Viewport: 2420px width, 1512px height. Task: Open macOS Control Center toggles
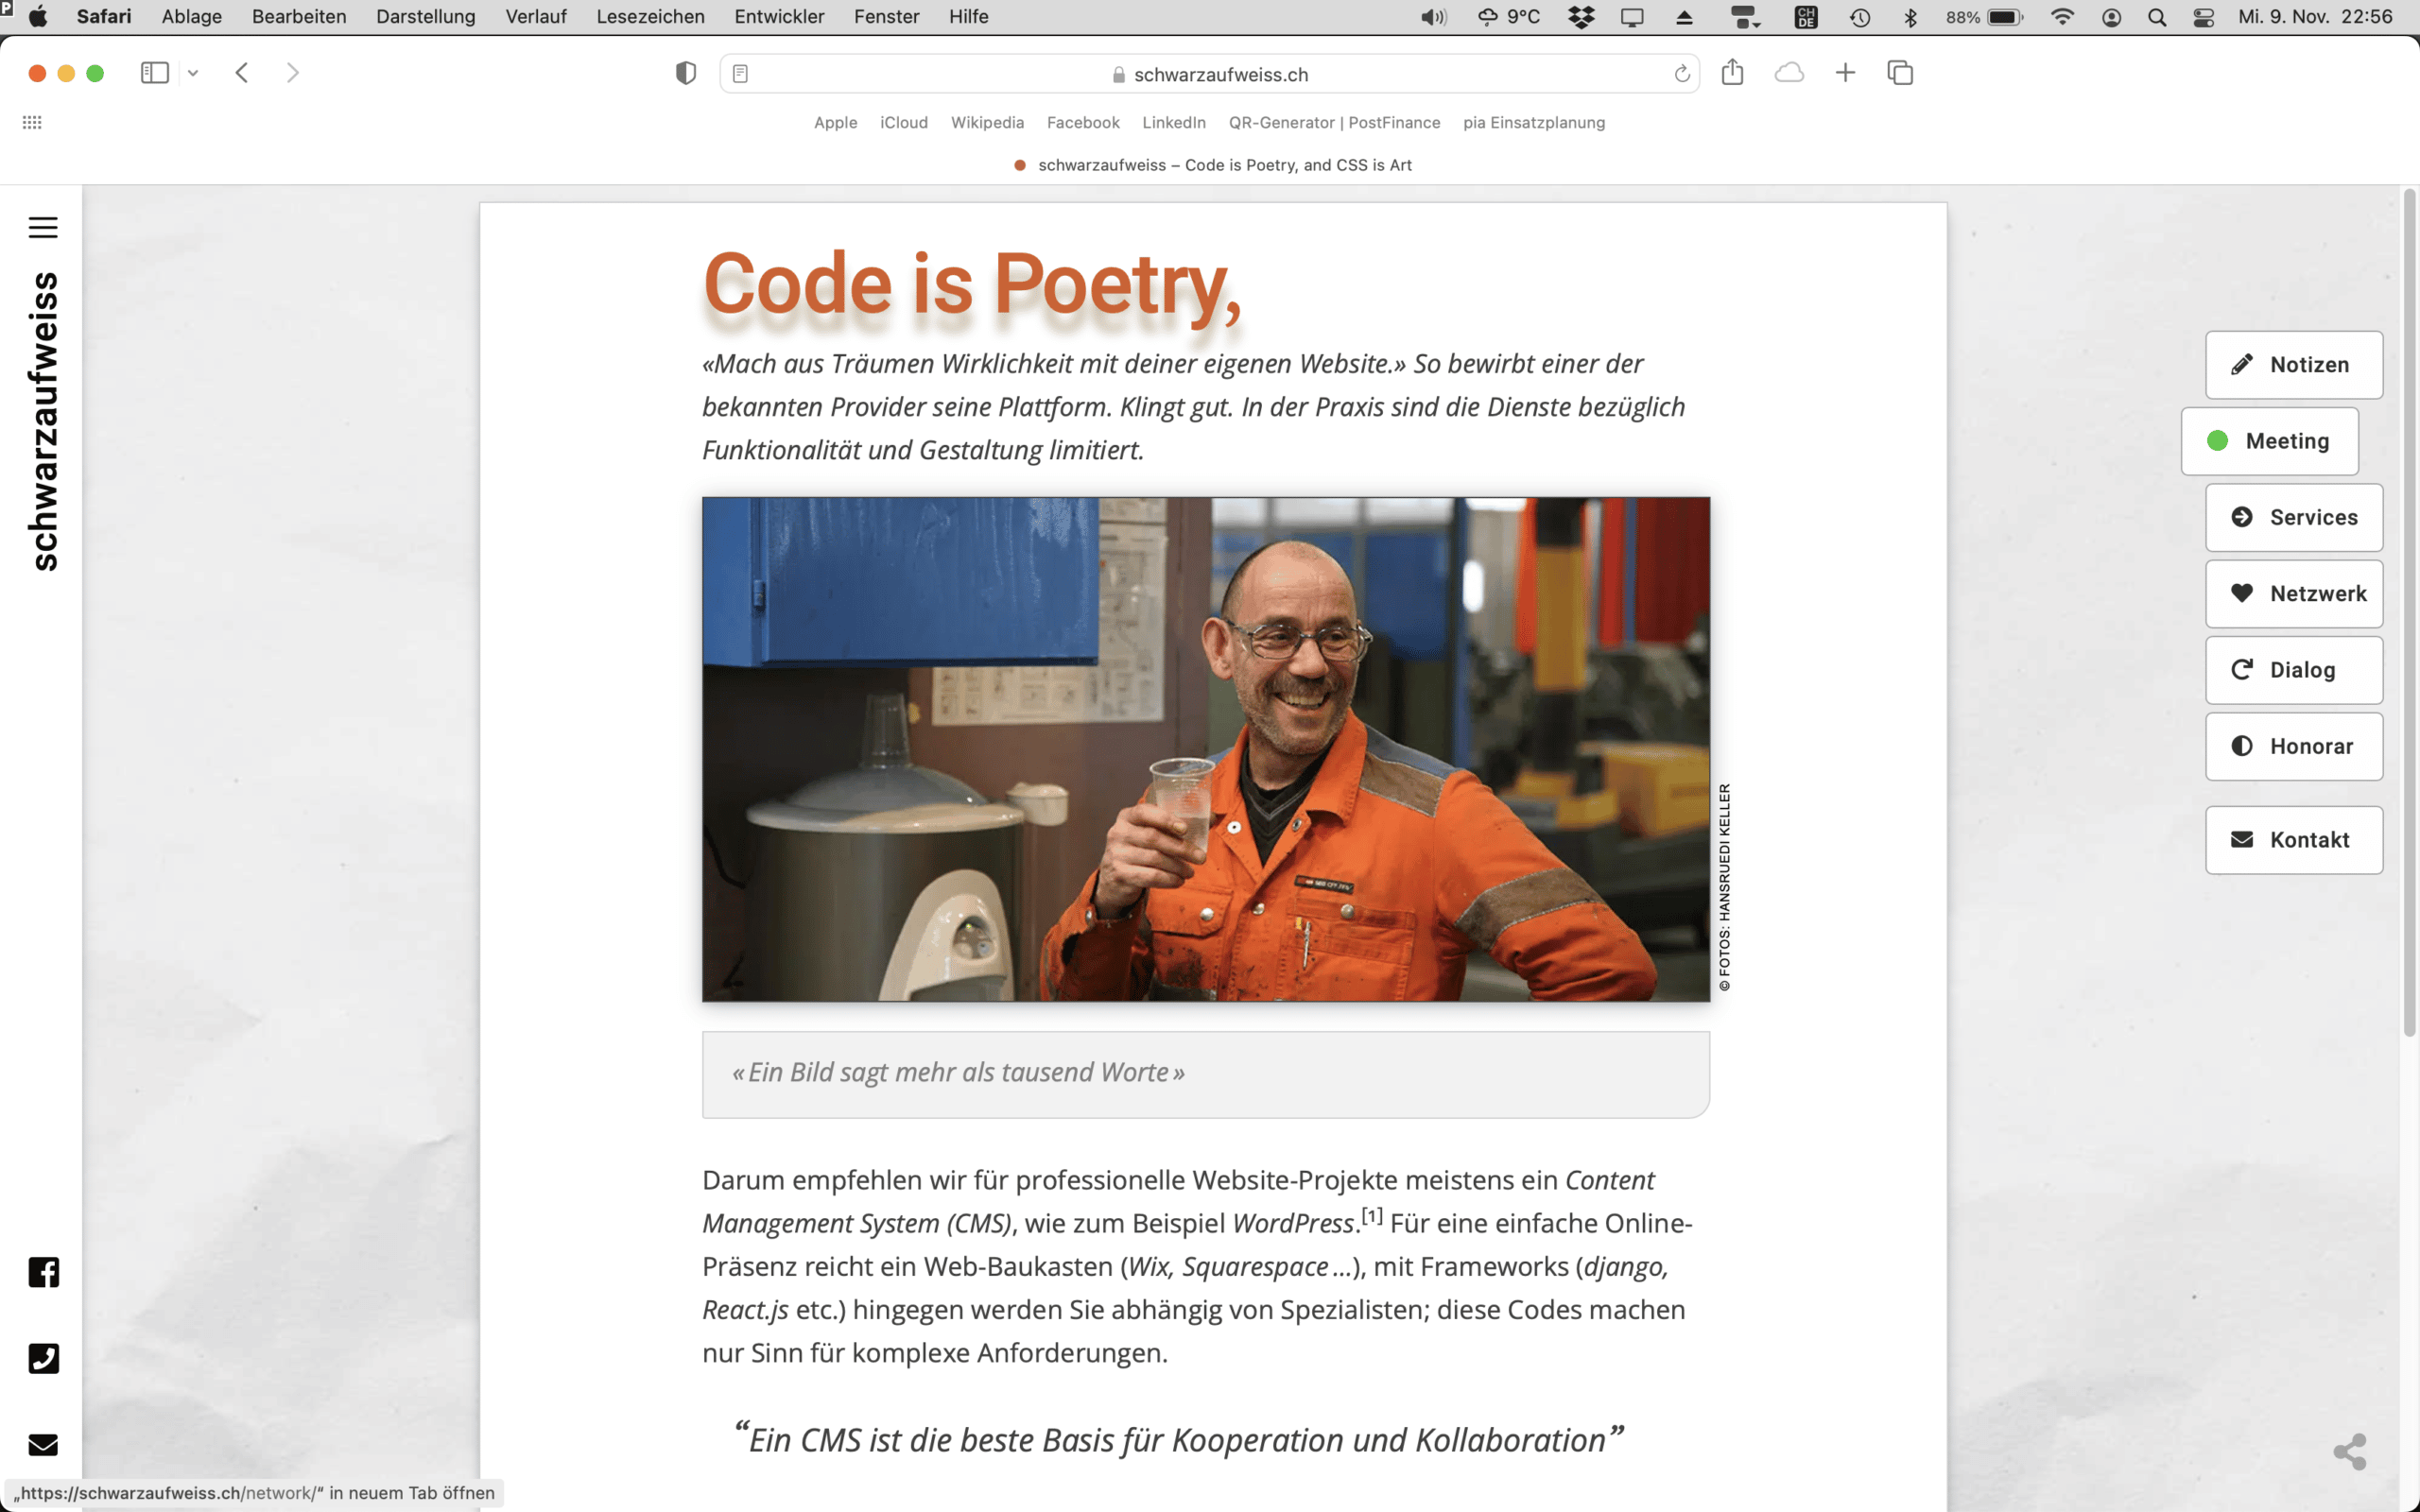coord(2203,17)
